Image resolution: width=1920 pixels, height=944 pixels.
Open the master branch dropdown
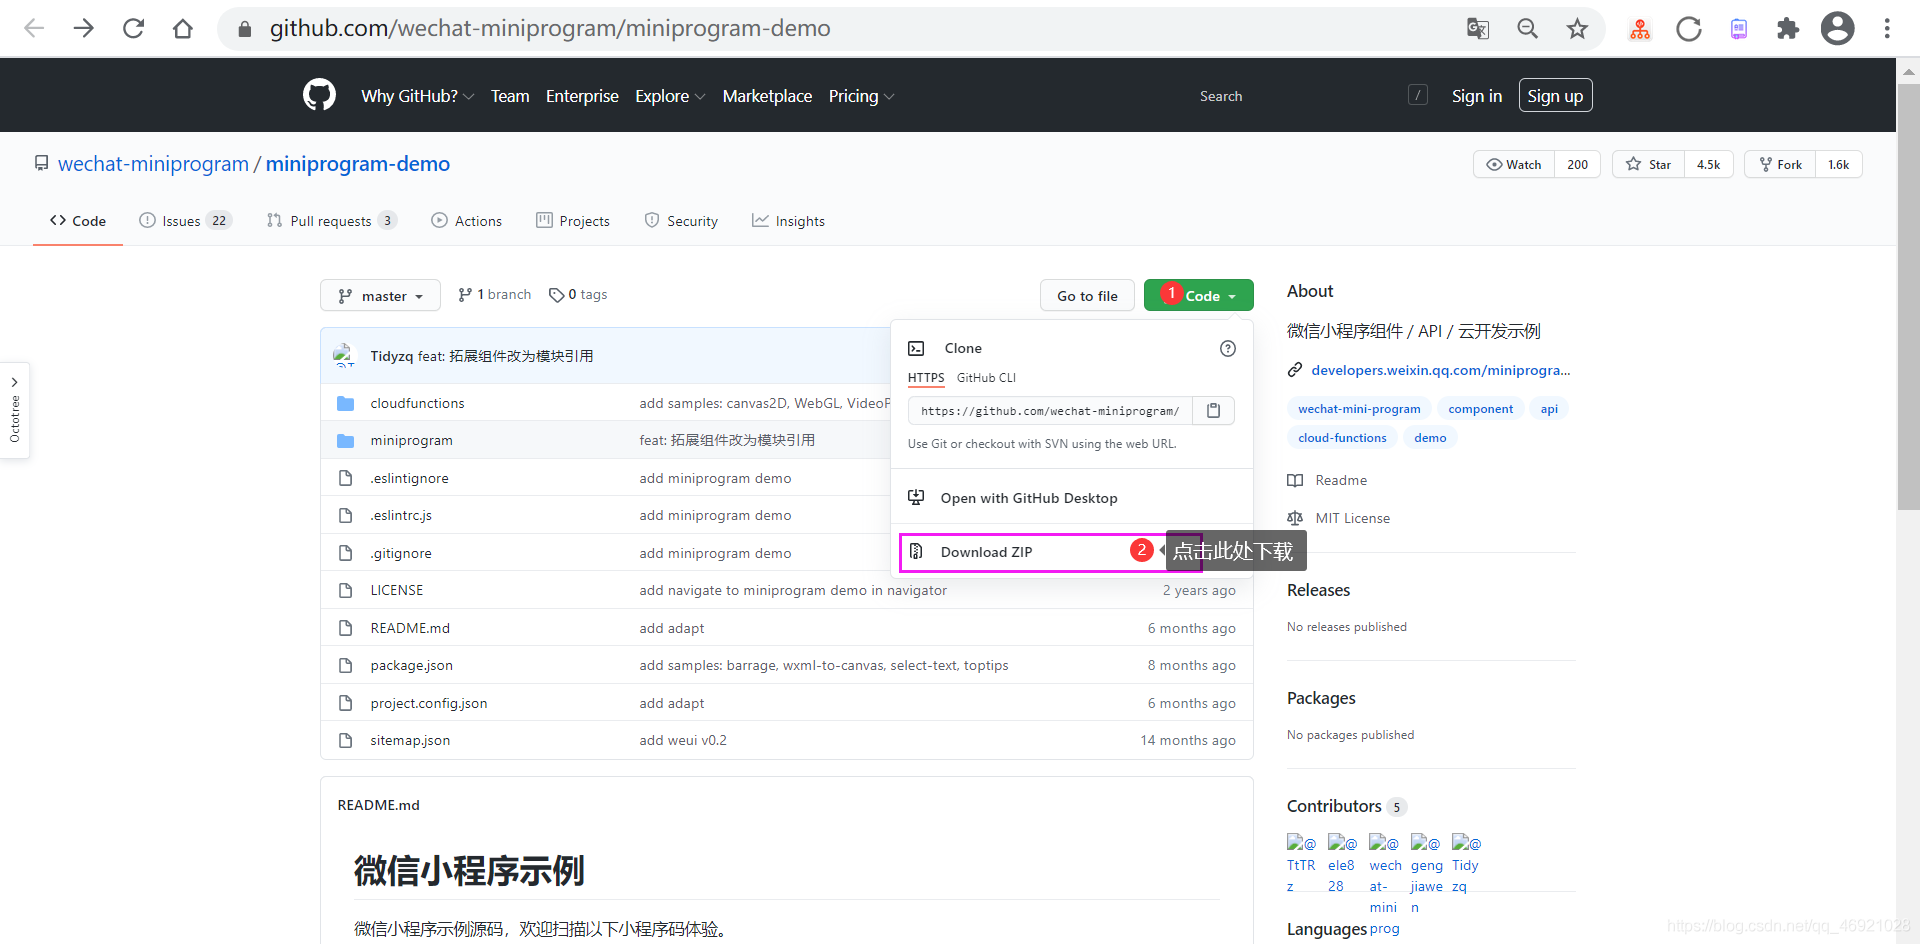tap(380, 295)
